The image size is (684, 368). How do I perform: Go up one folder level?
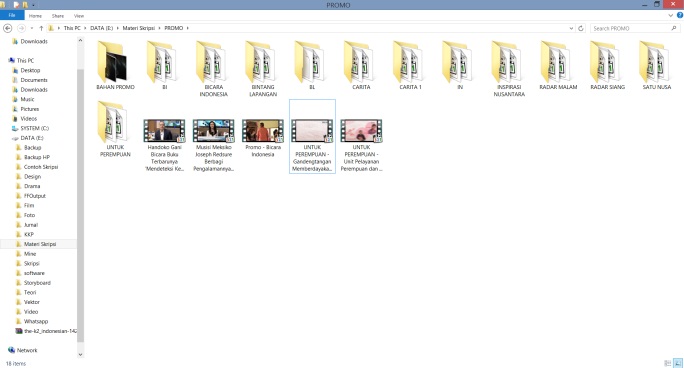[41, 28]
